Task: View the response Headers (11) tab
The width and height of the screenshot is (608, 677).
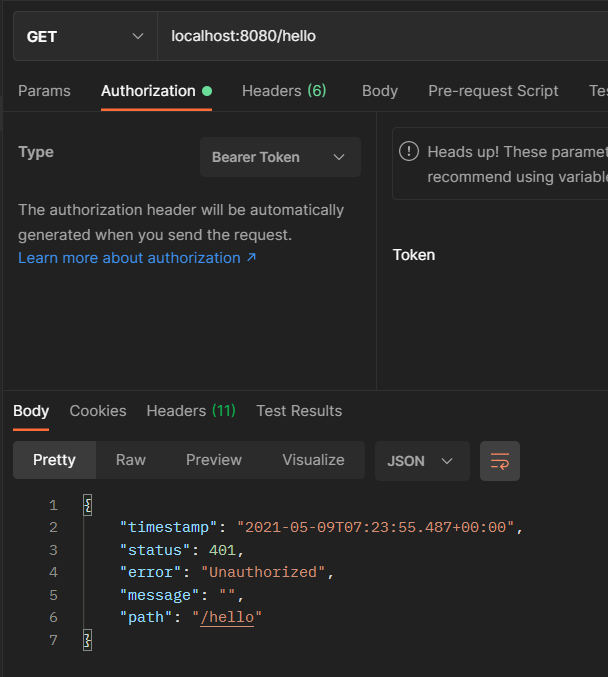Action: (x=191, y=411)
